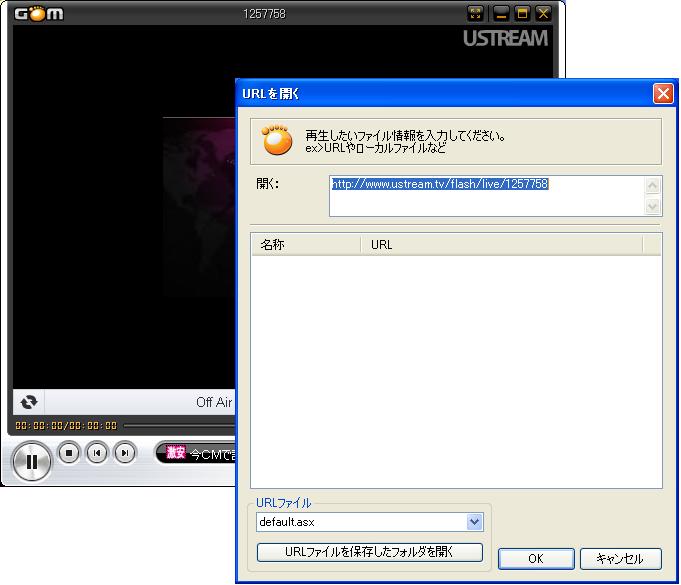Click URLファイルを保存したフォルダを開く button
This screenshot has height=585, width=681.
[x=370, y=552]
